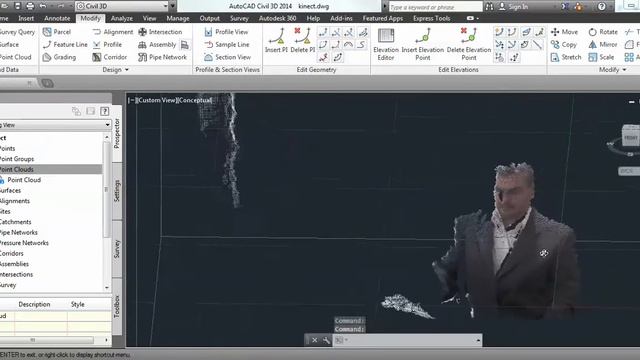640x360 pixels.
Task: Select the Feature Line tool
Action: tap(65, 44)
